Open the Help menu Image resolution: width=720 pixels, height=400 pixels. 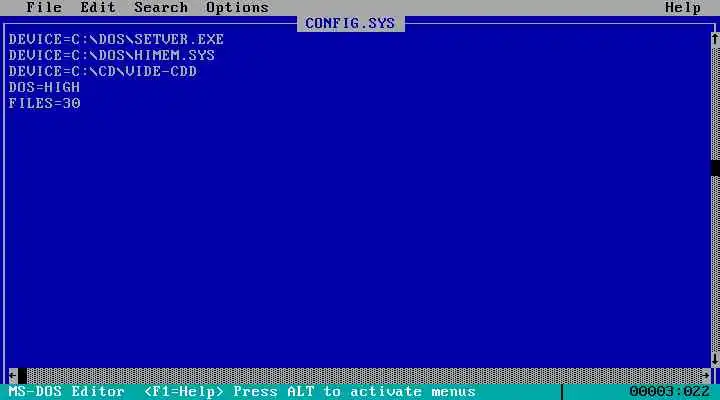(x=683, y=8)
